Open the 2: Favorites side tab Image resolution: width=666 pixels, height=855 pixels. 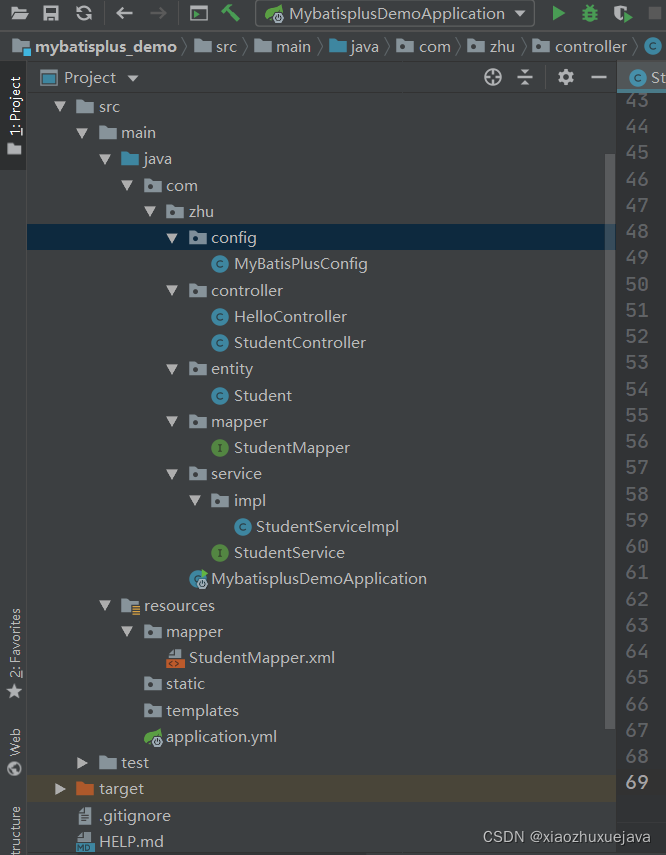coord(14,650)
